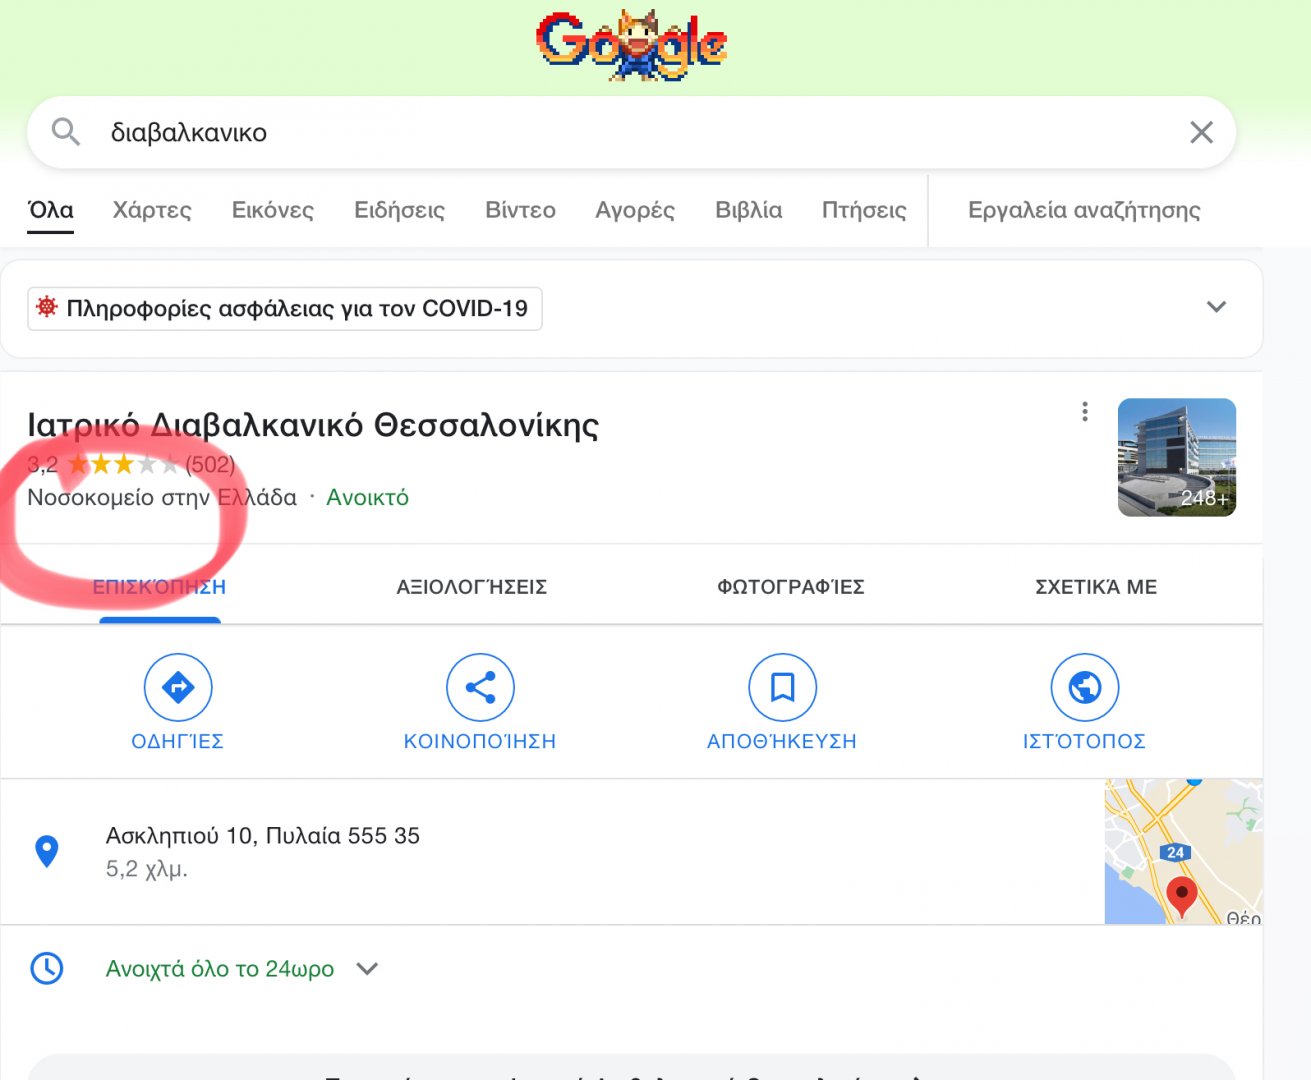Viewport: 1311px width, 1080px height.
Task: Clear the search box with X
Action: 1201,132
